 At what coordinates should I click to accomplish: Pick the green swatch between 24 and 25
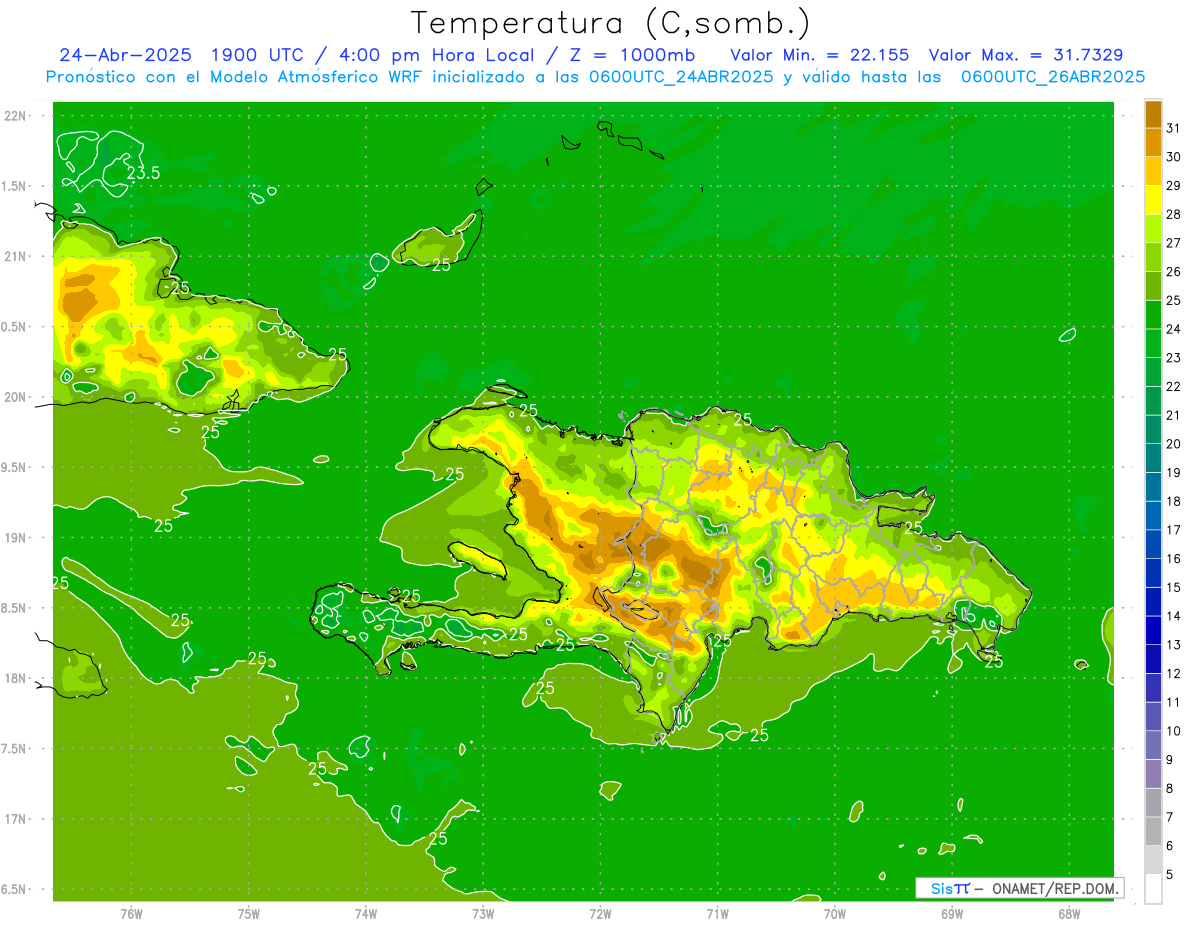[x=1153, y=315]
